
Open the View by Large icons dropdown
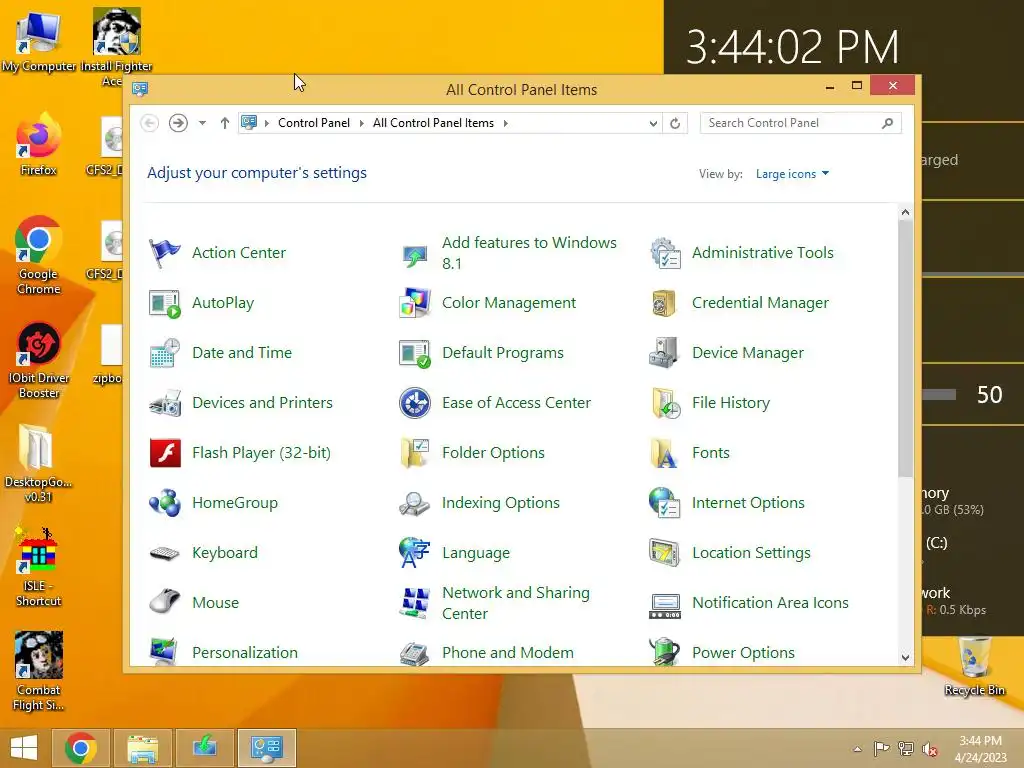coord(792,174)
